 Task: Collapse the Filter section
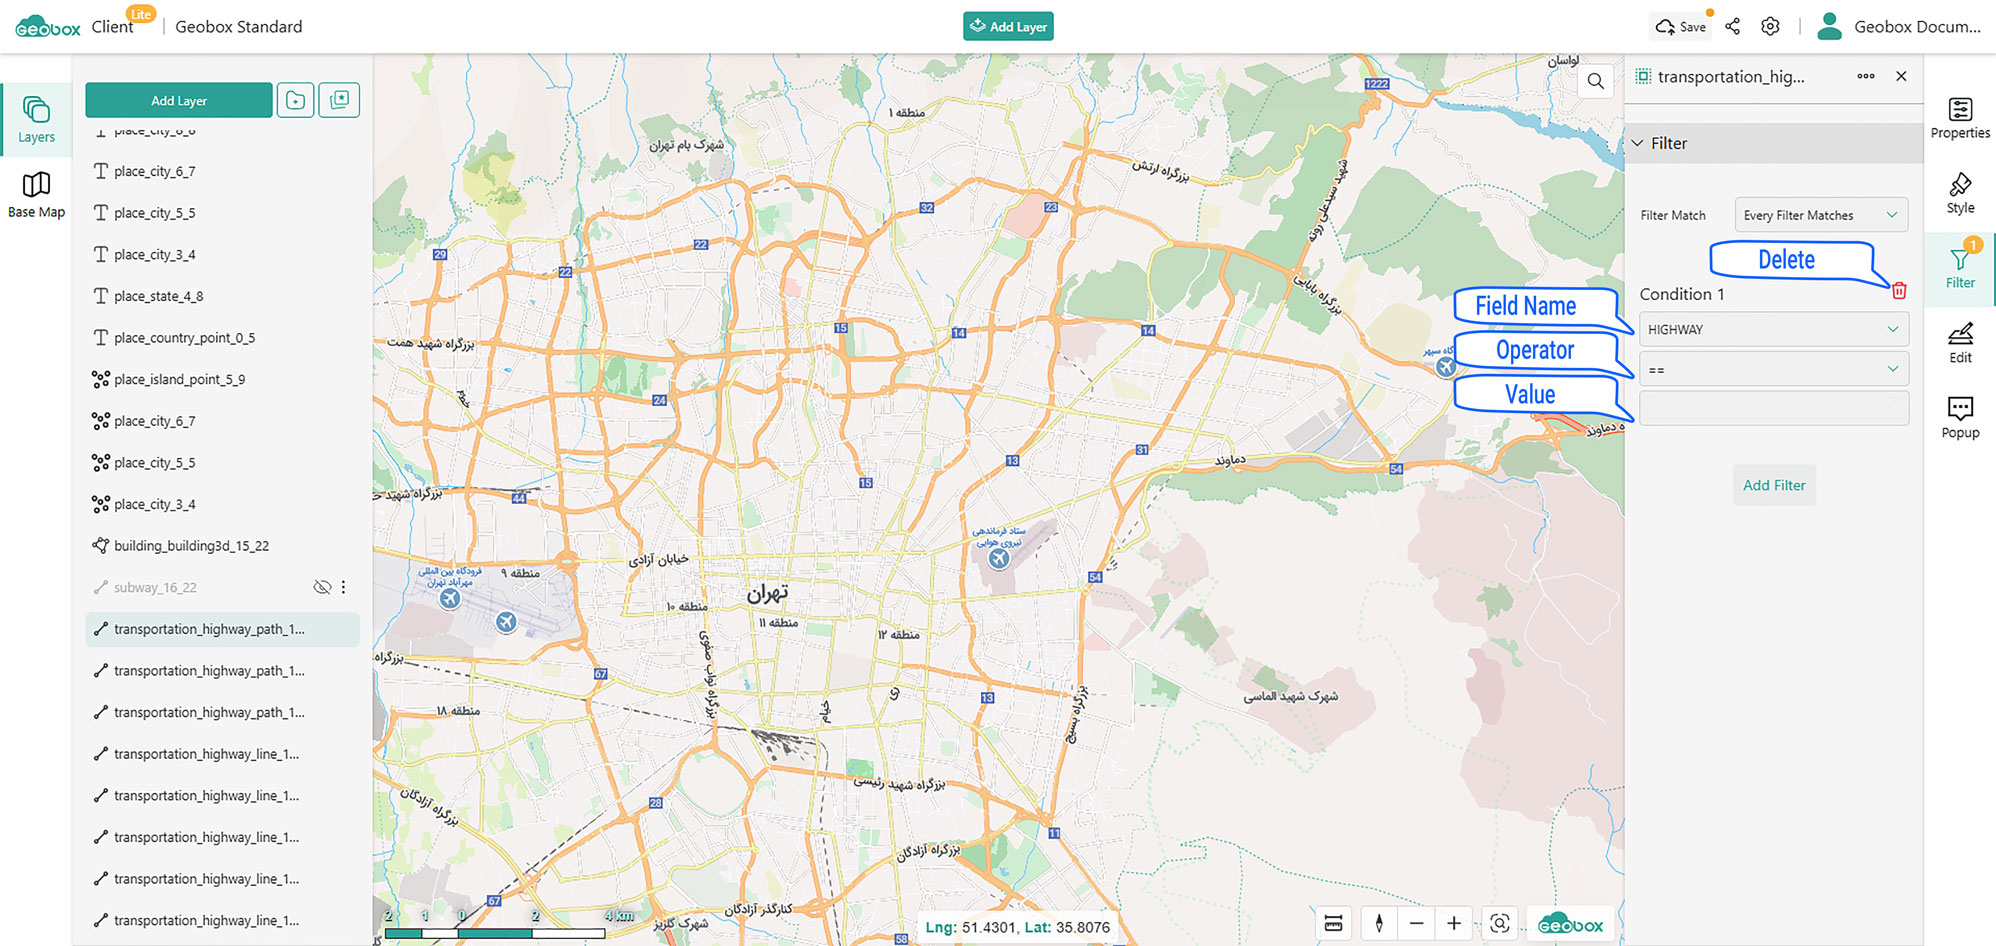[x=1638, y=143]
